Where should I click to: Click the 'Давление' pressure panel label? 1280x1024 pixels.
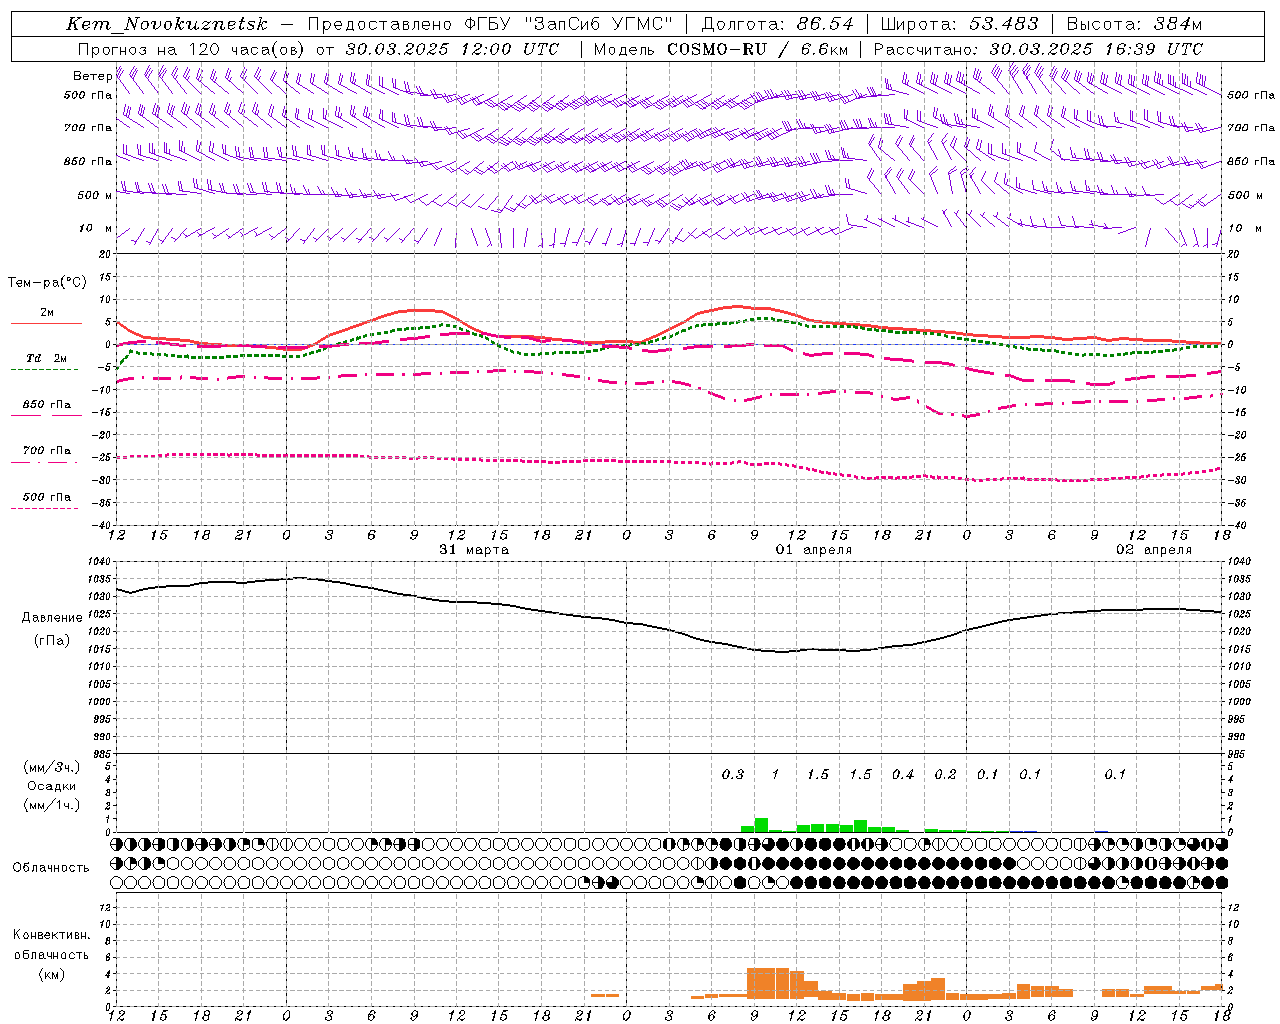click(52, 617)
